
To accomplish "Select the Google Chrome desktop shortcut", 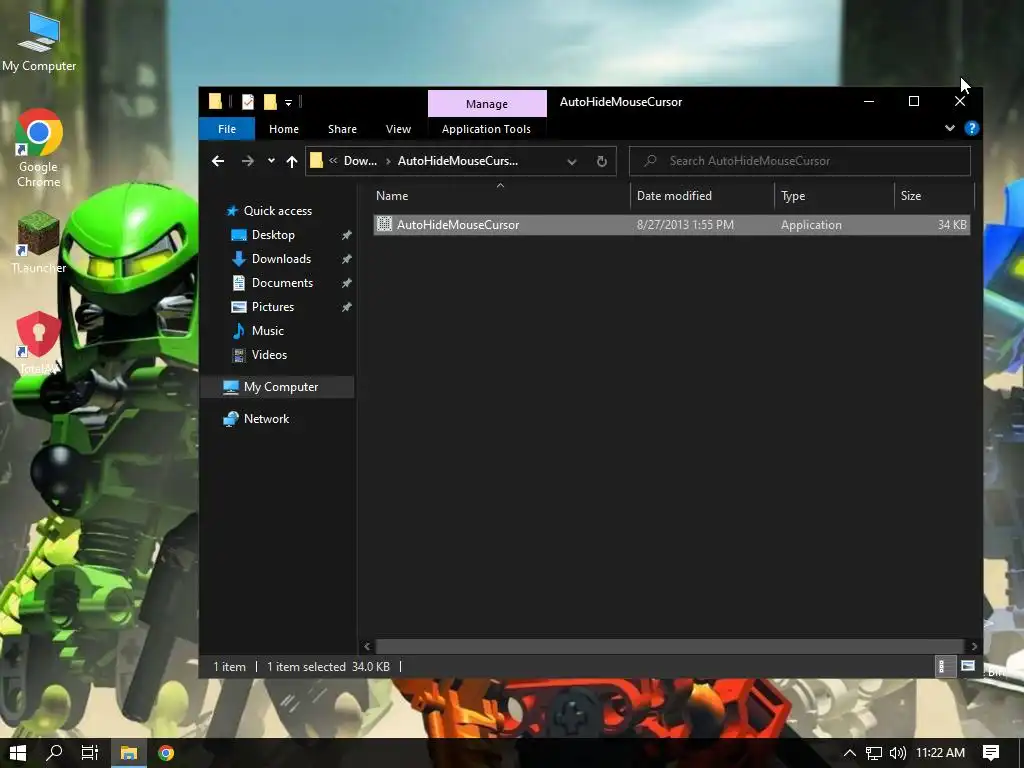I will (x=39, y=148).
